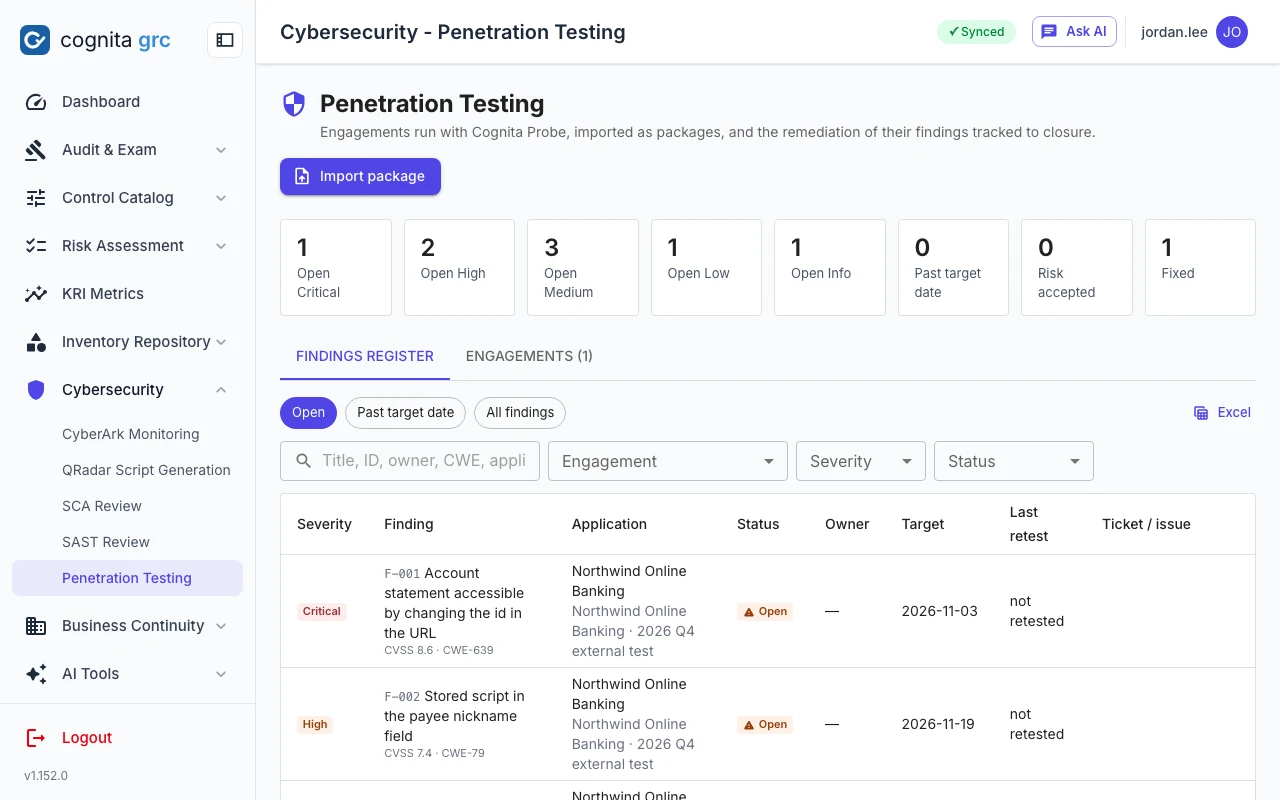
Task: Expand the Audit & Exam chevron
Action: pyautogui.click(x=221, y=150)
